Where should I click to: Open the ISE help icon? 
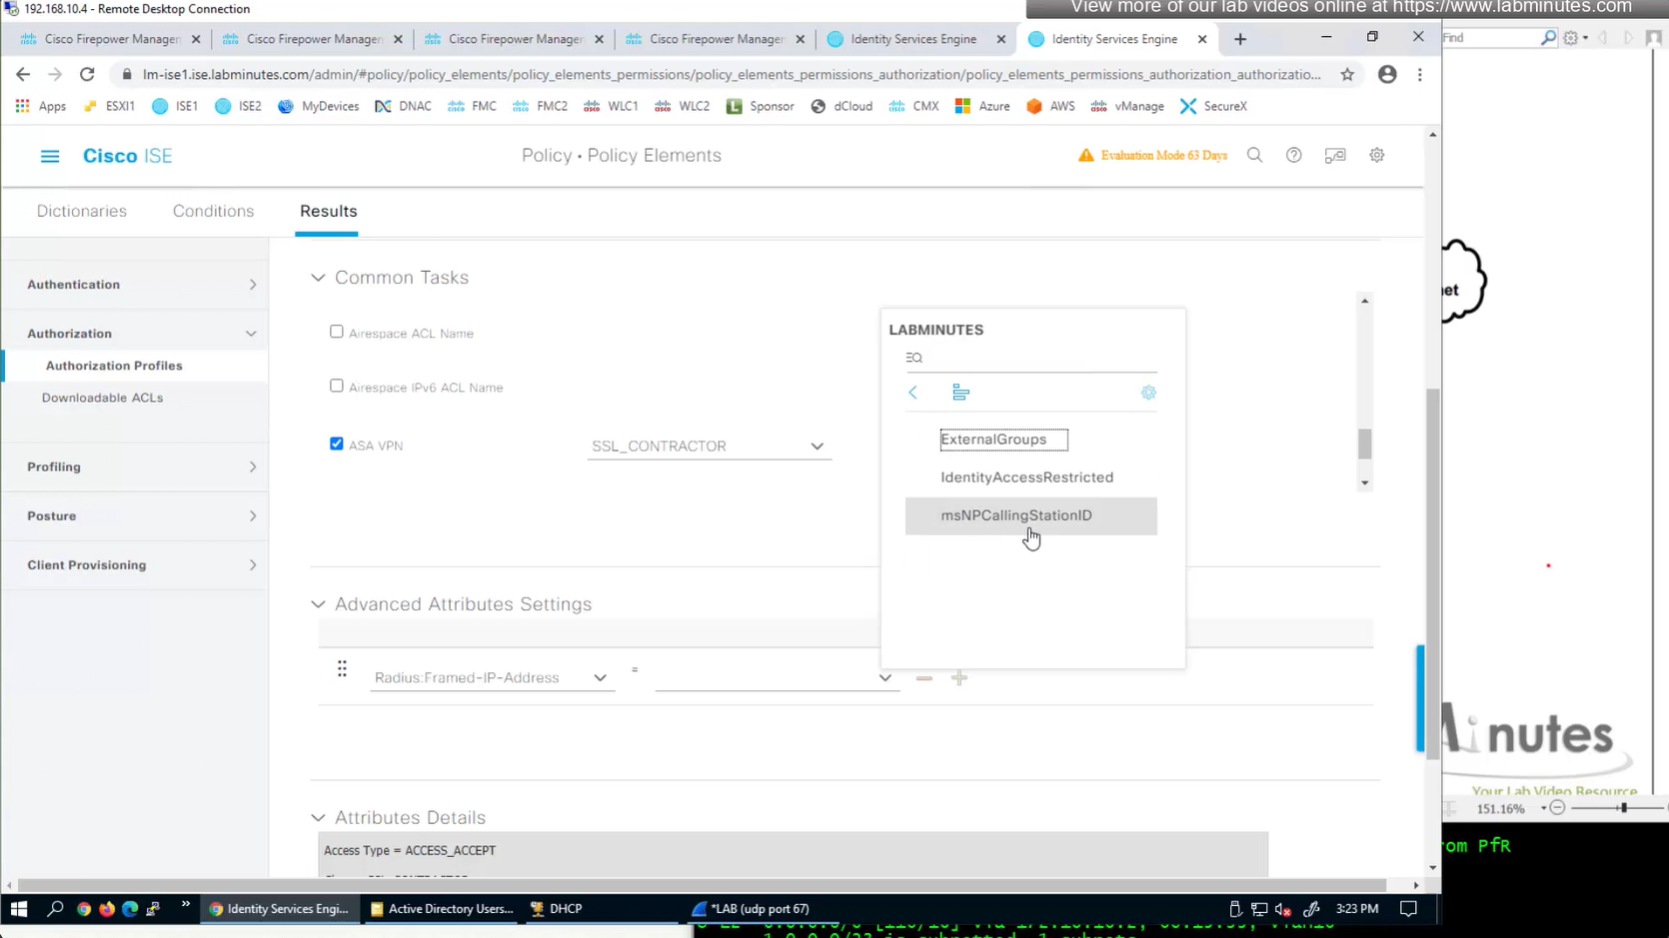tap(1293, 156)
